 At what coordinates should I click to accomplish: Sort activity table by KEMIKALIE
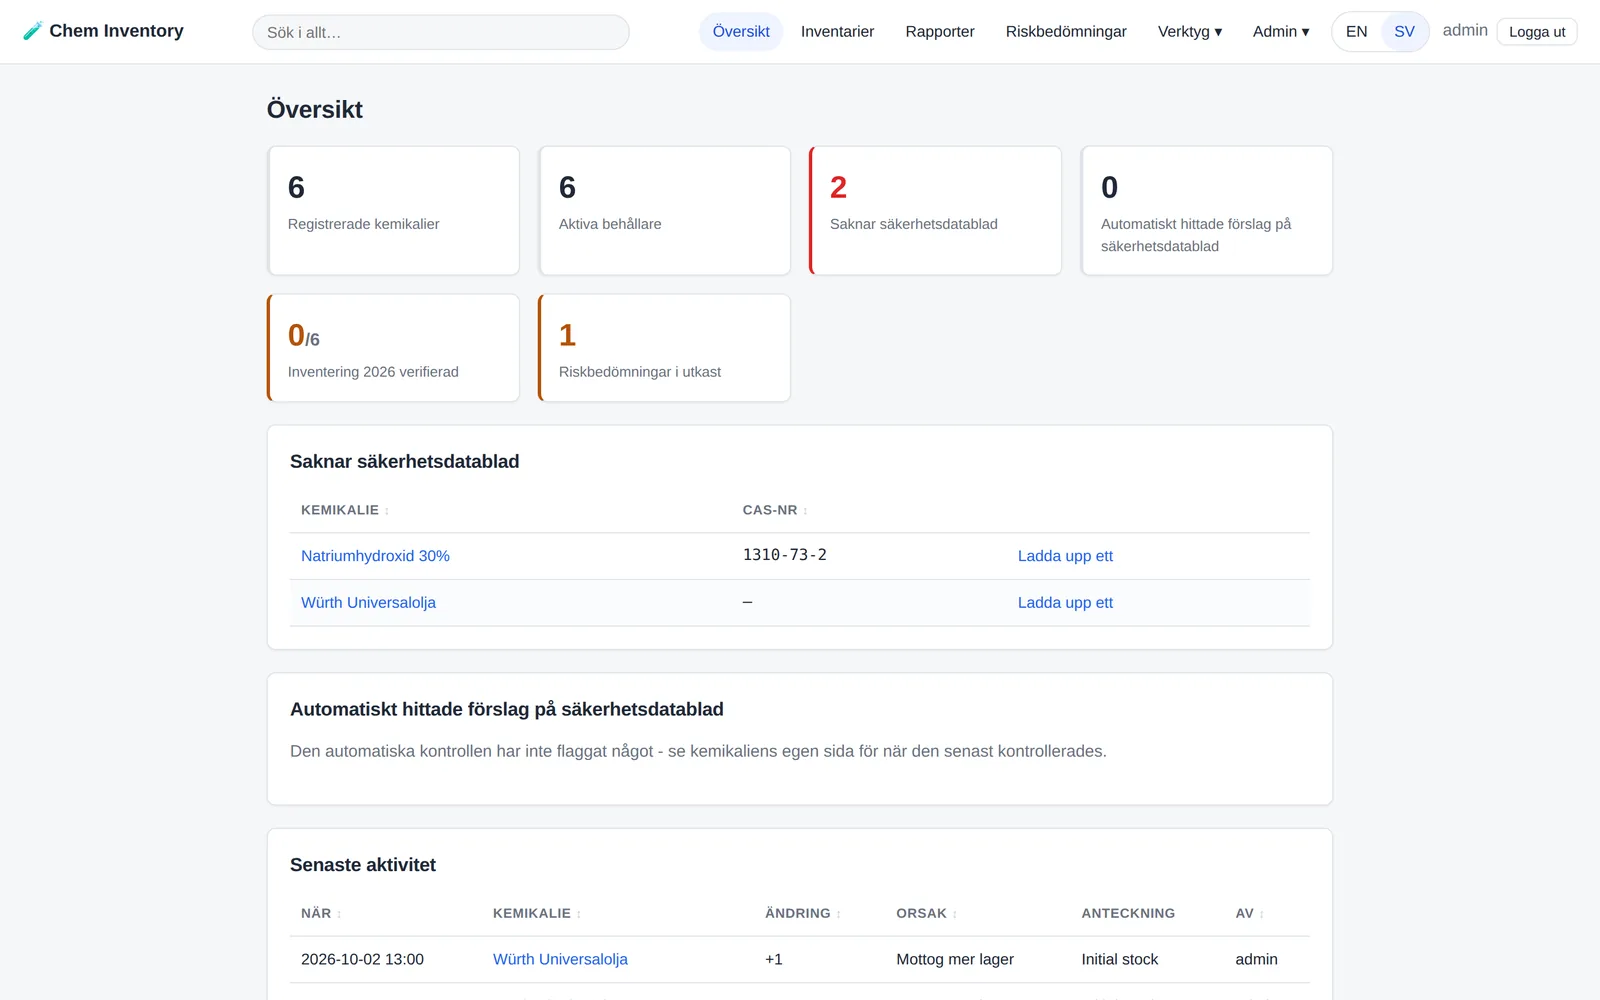pos(537,914)
